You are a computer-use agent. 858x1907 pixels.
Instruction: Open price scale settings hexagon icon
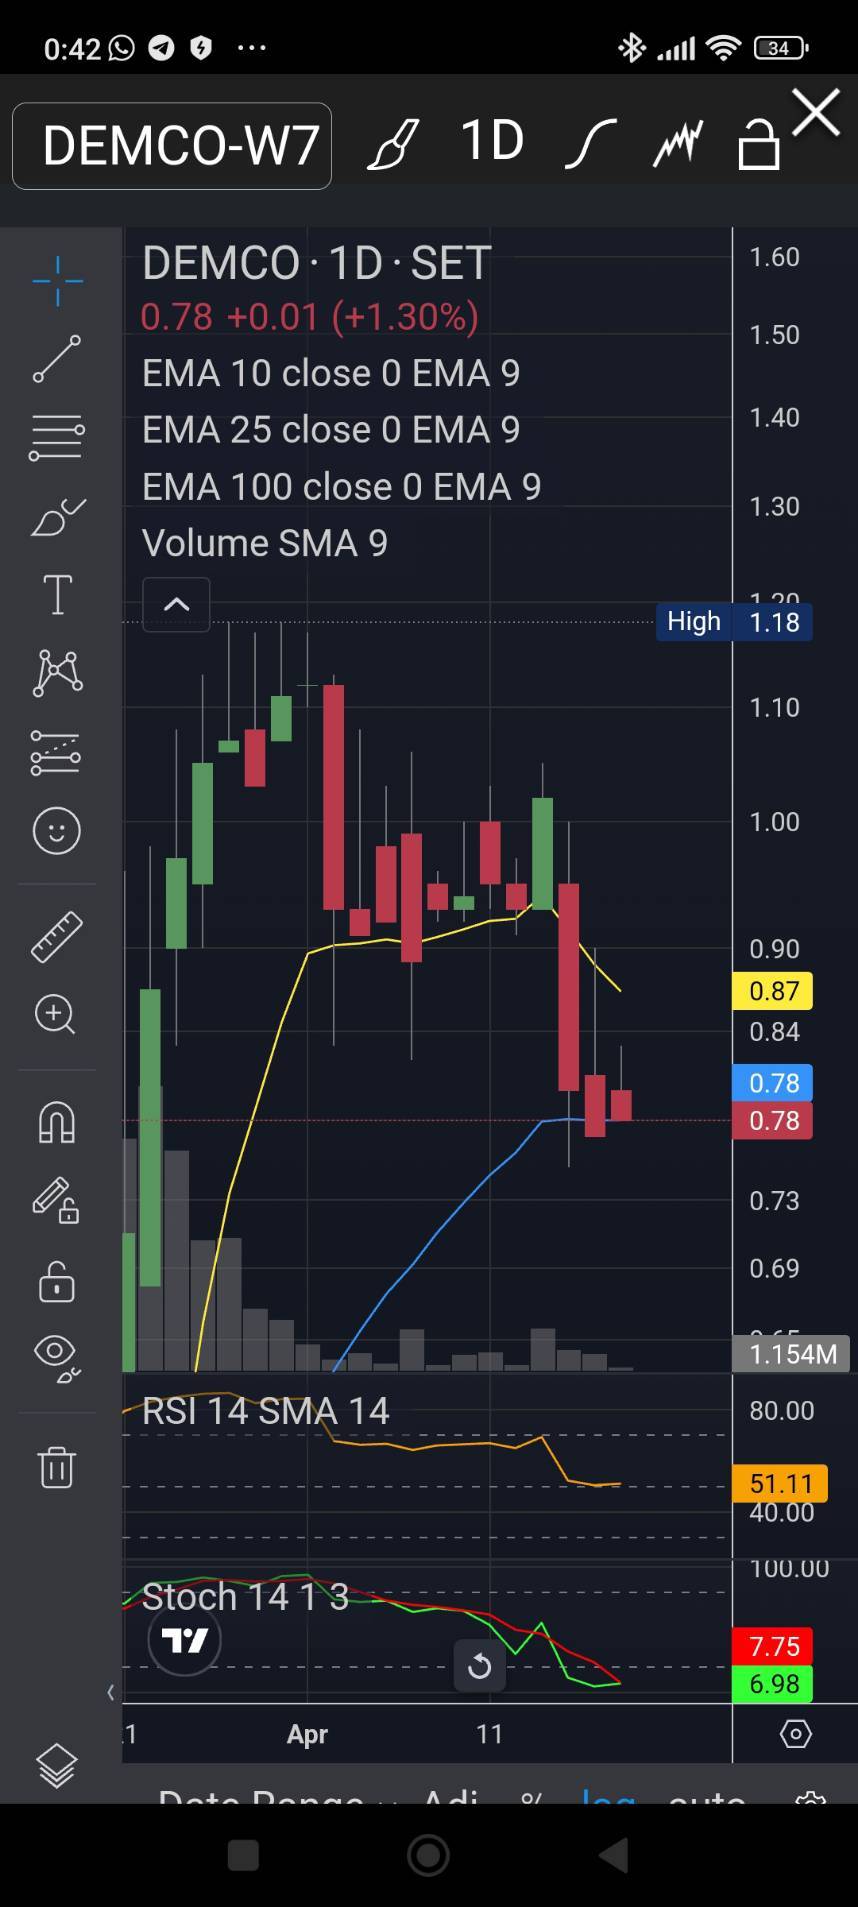pos(796,1733)
